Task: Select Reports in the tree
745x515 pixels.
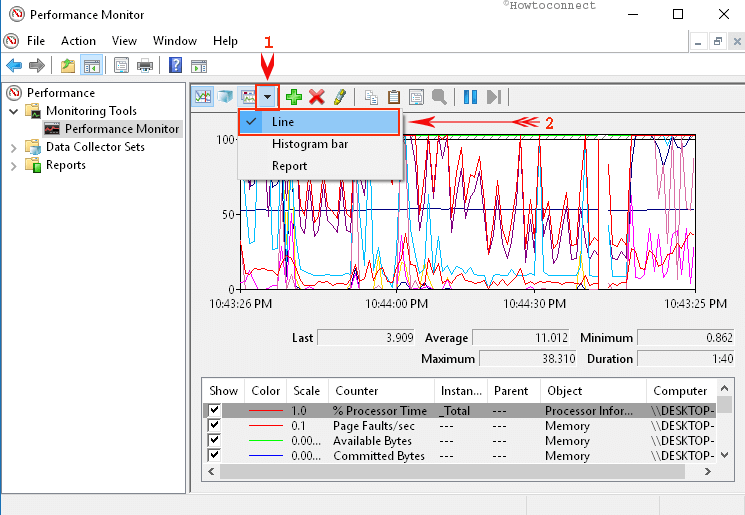Action: 66,165
